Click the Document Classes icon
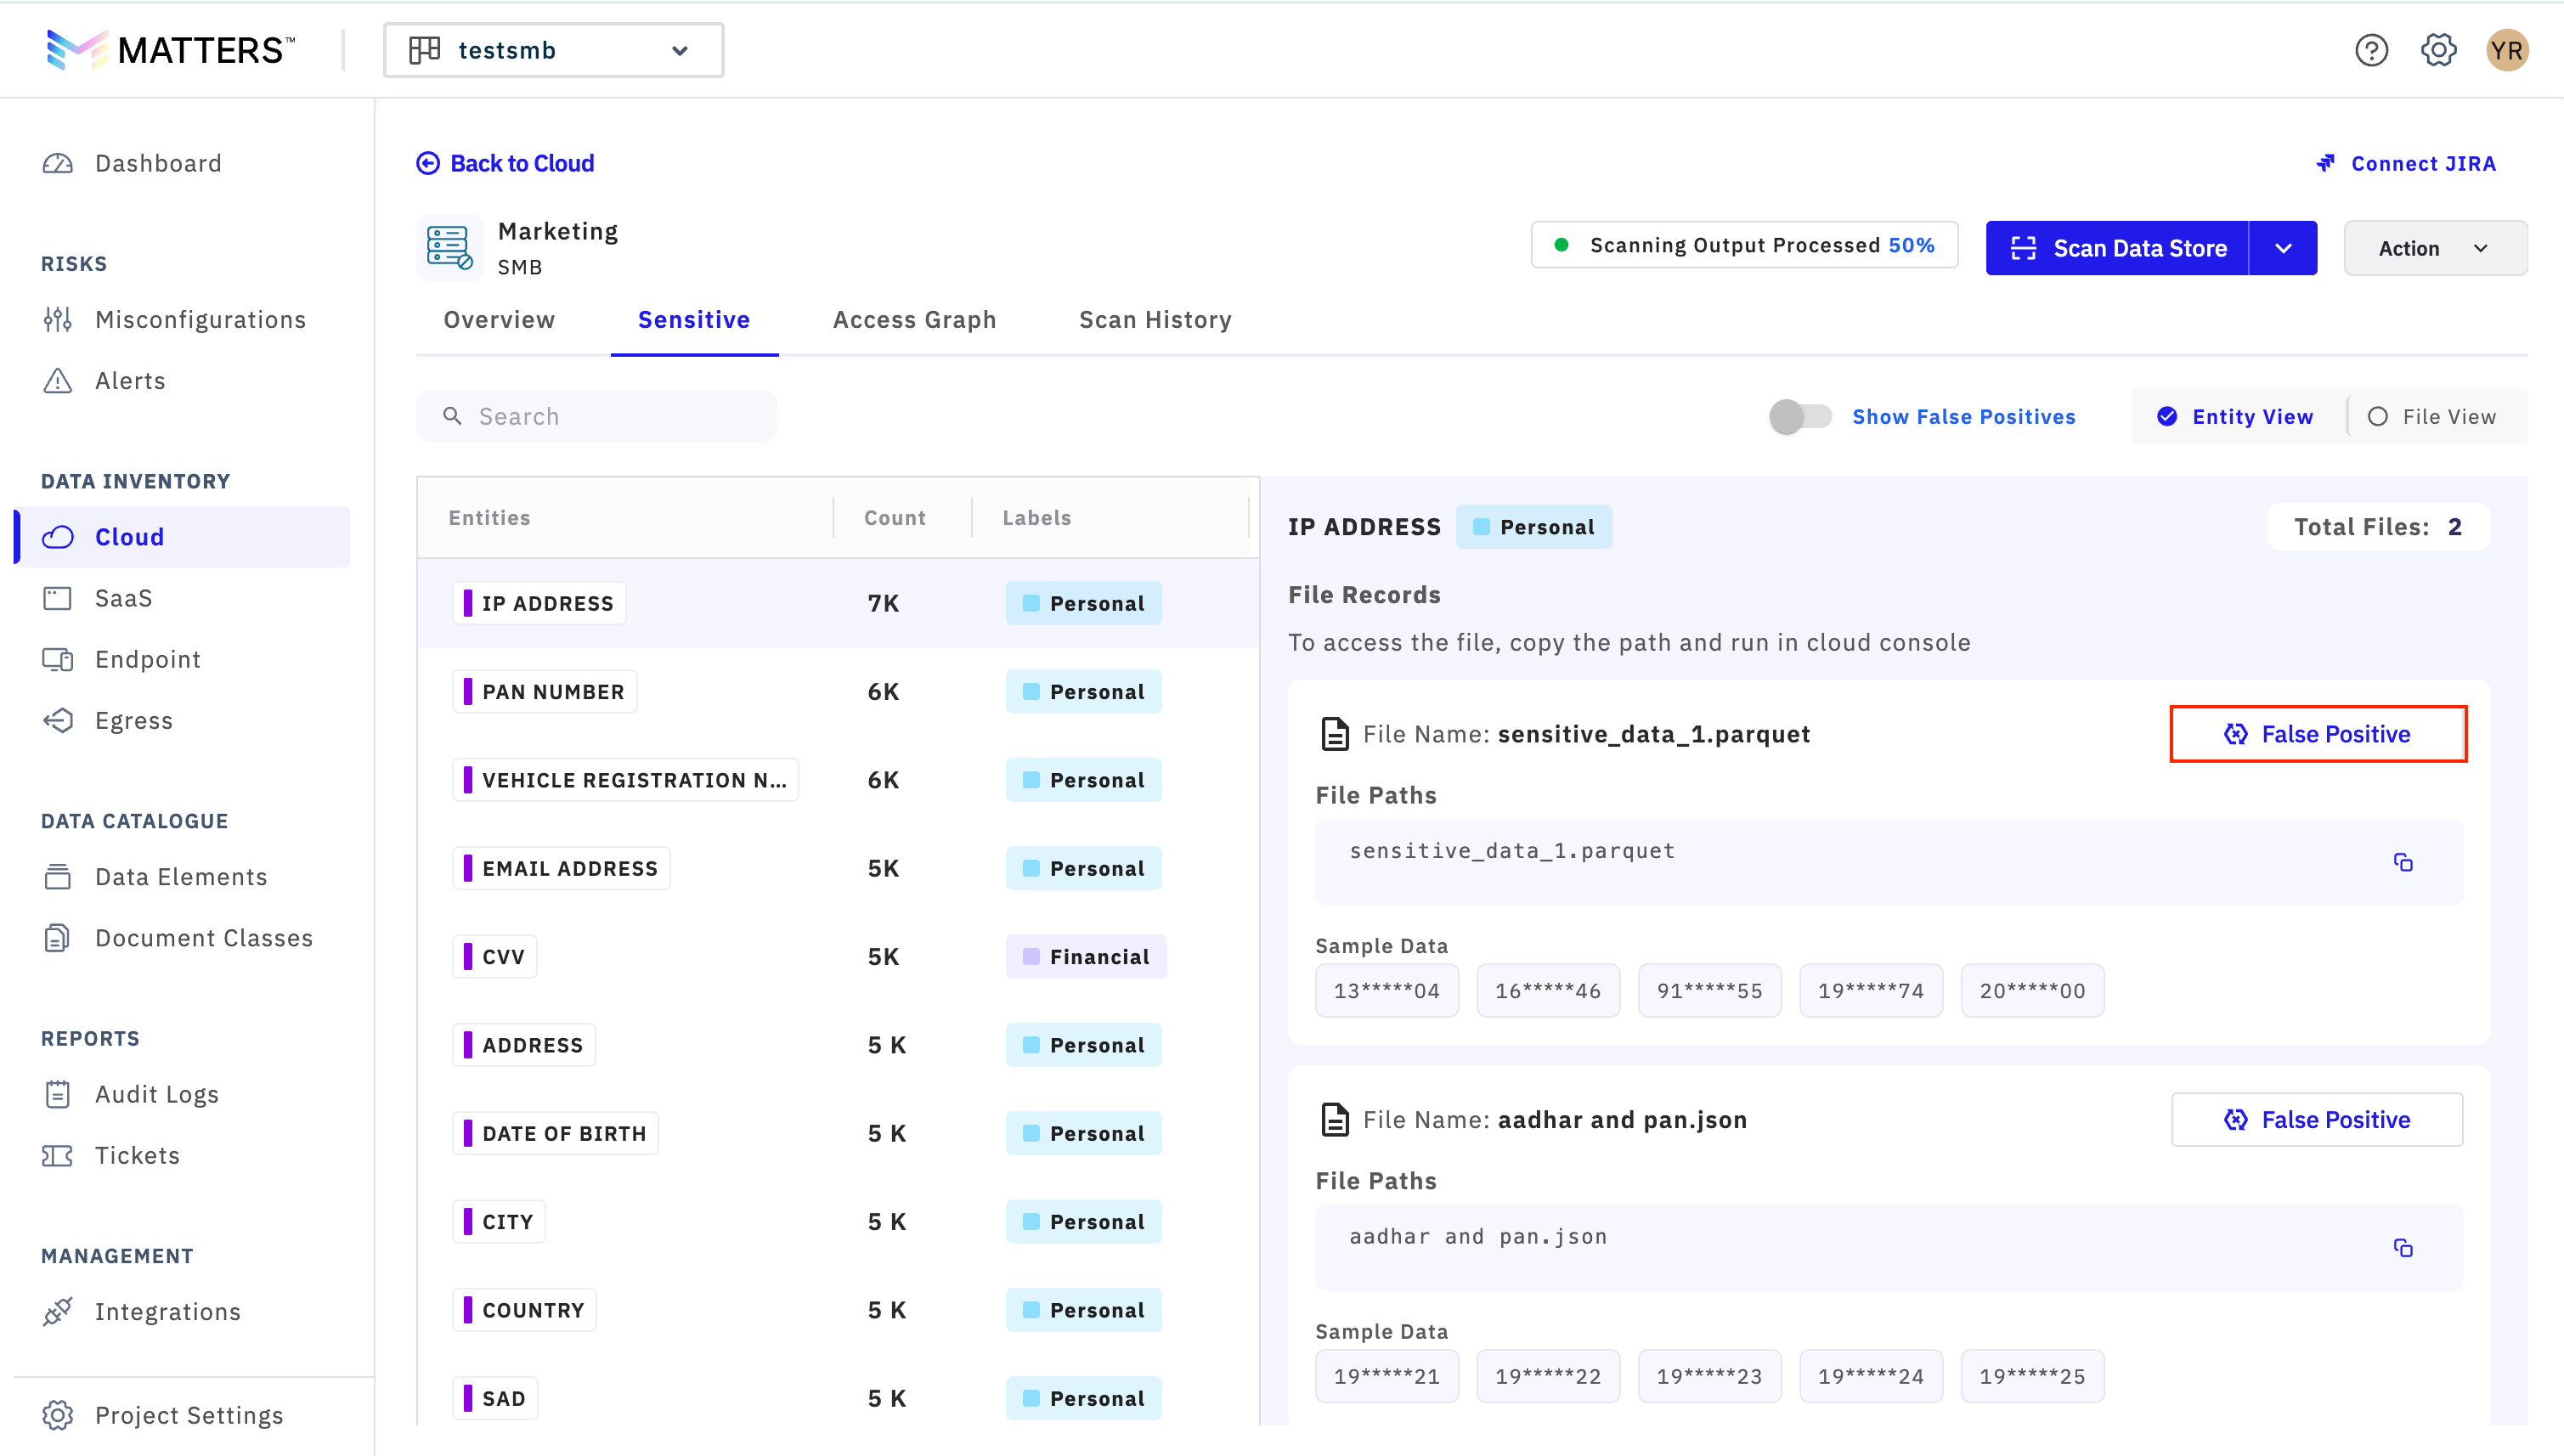 [x=58, y=937]
